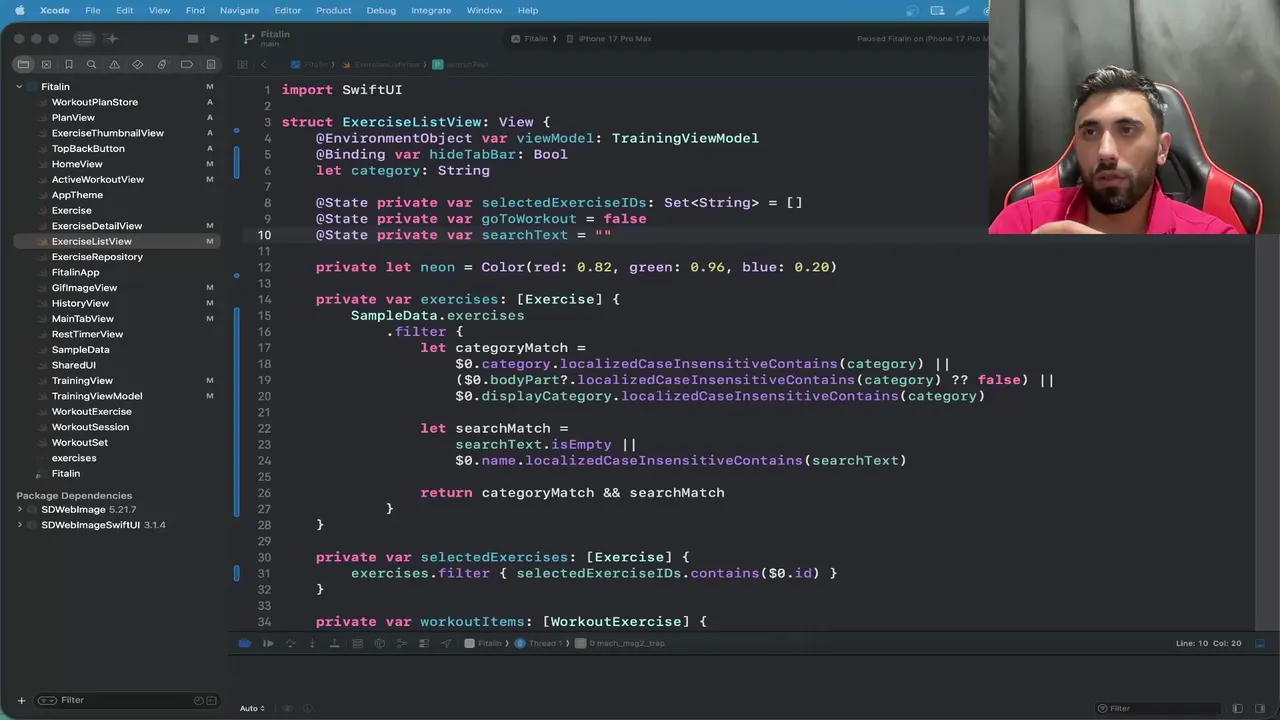The width and height of the screenshot is (1280, 720).
Task: Collapse the Fitalin project root
Action: (19, 87)
